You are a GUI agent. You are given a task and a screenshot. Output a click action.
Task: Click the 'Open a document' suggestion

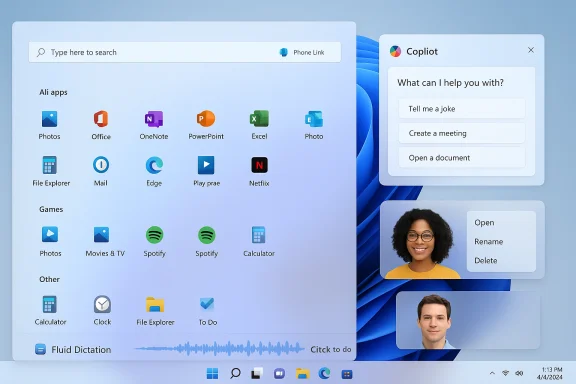tap(462, 158)
